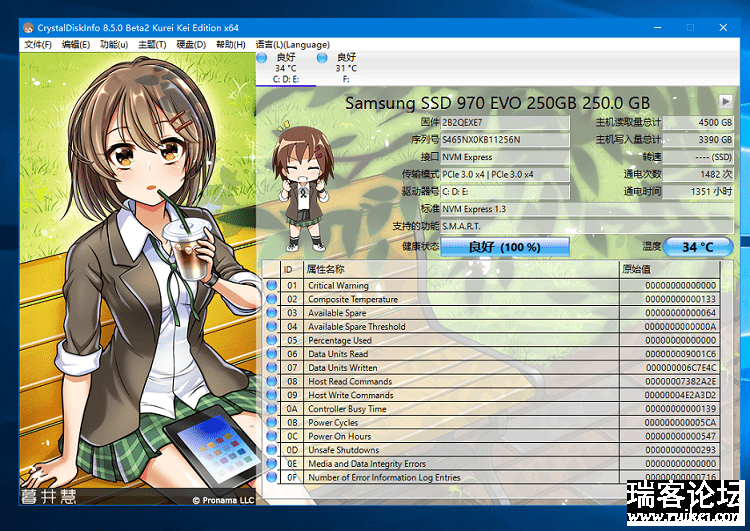750x531 pixels.
Task: Open the 硬盘(D) menu
Action: click(191, 44)
